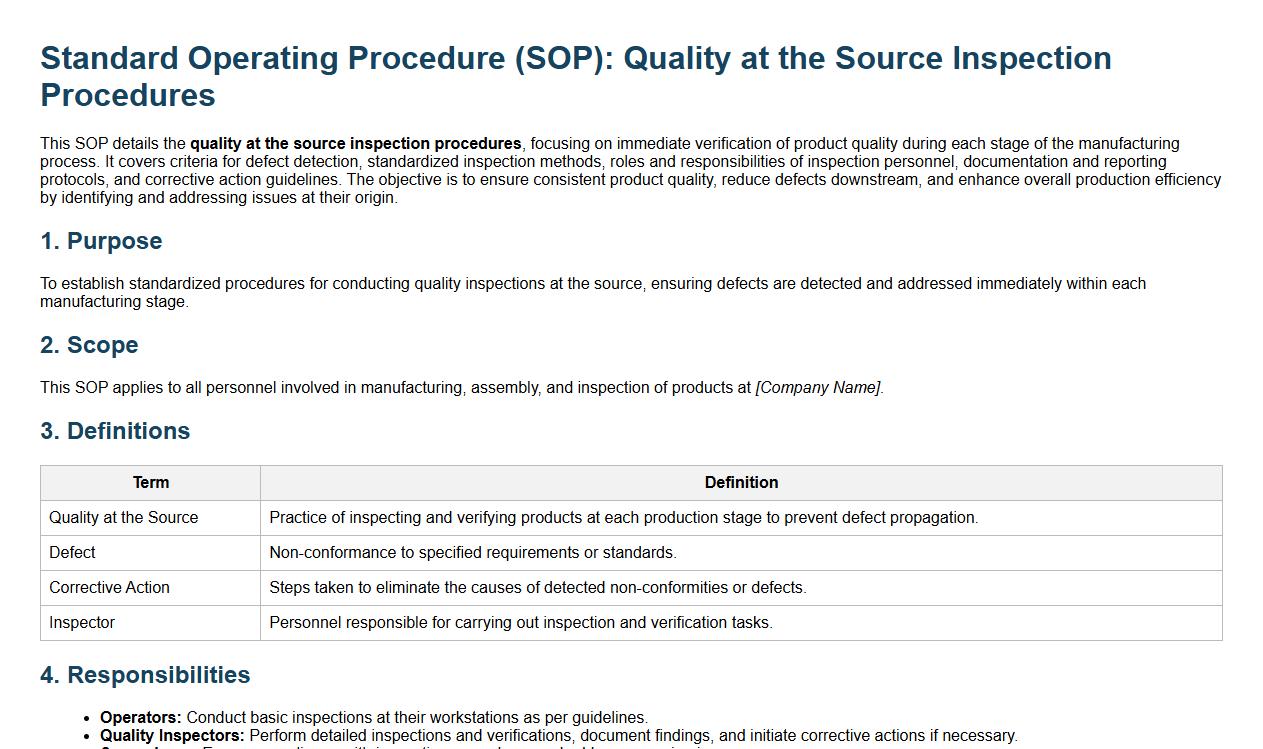Click the "4. Responsibilities" section heading

click(145, 675)
